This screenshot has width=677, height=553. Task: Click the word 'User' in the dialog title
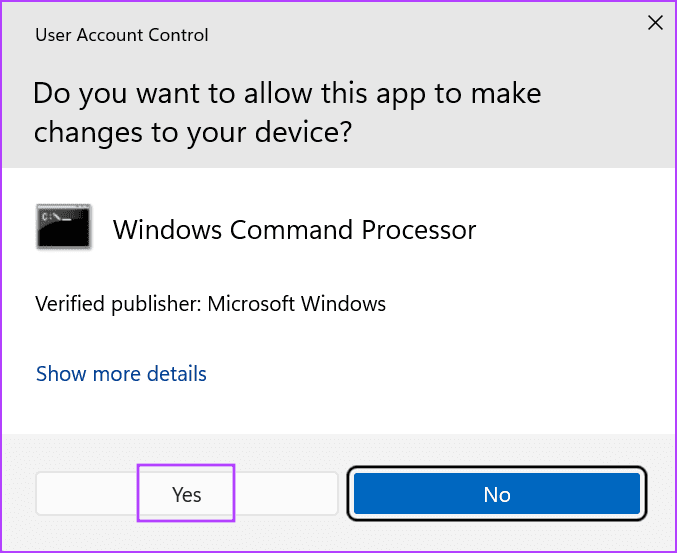tap(53, 35)
